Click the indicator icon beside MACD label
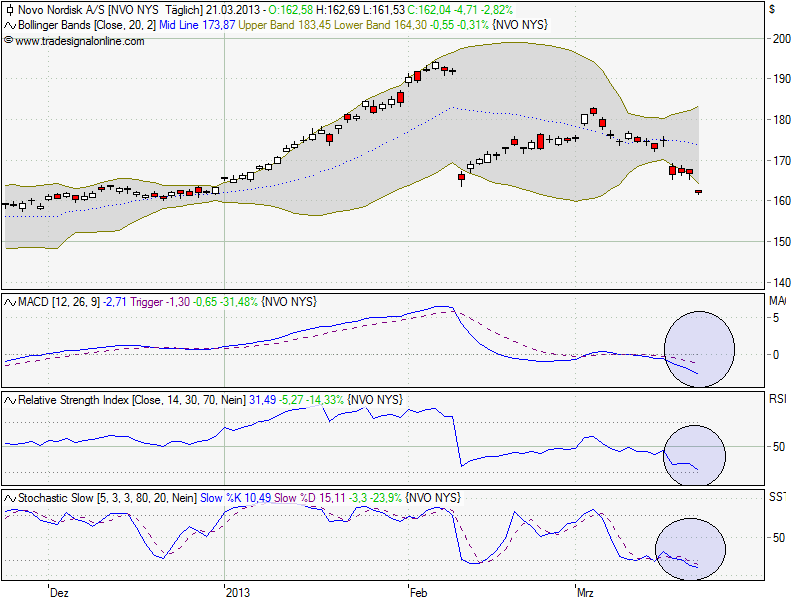800x600 pixels. point(9,300)
